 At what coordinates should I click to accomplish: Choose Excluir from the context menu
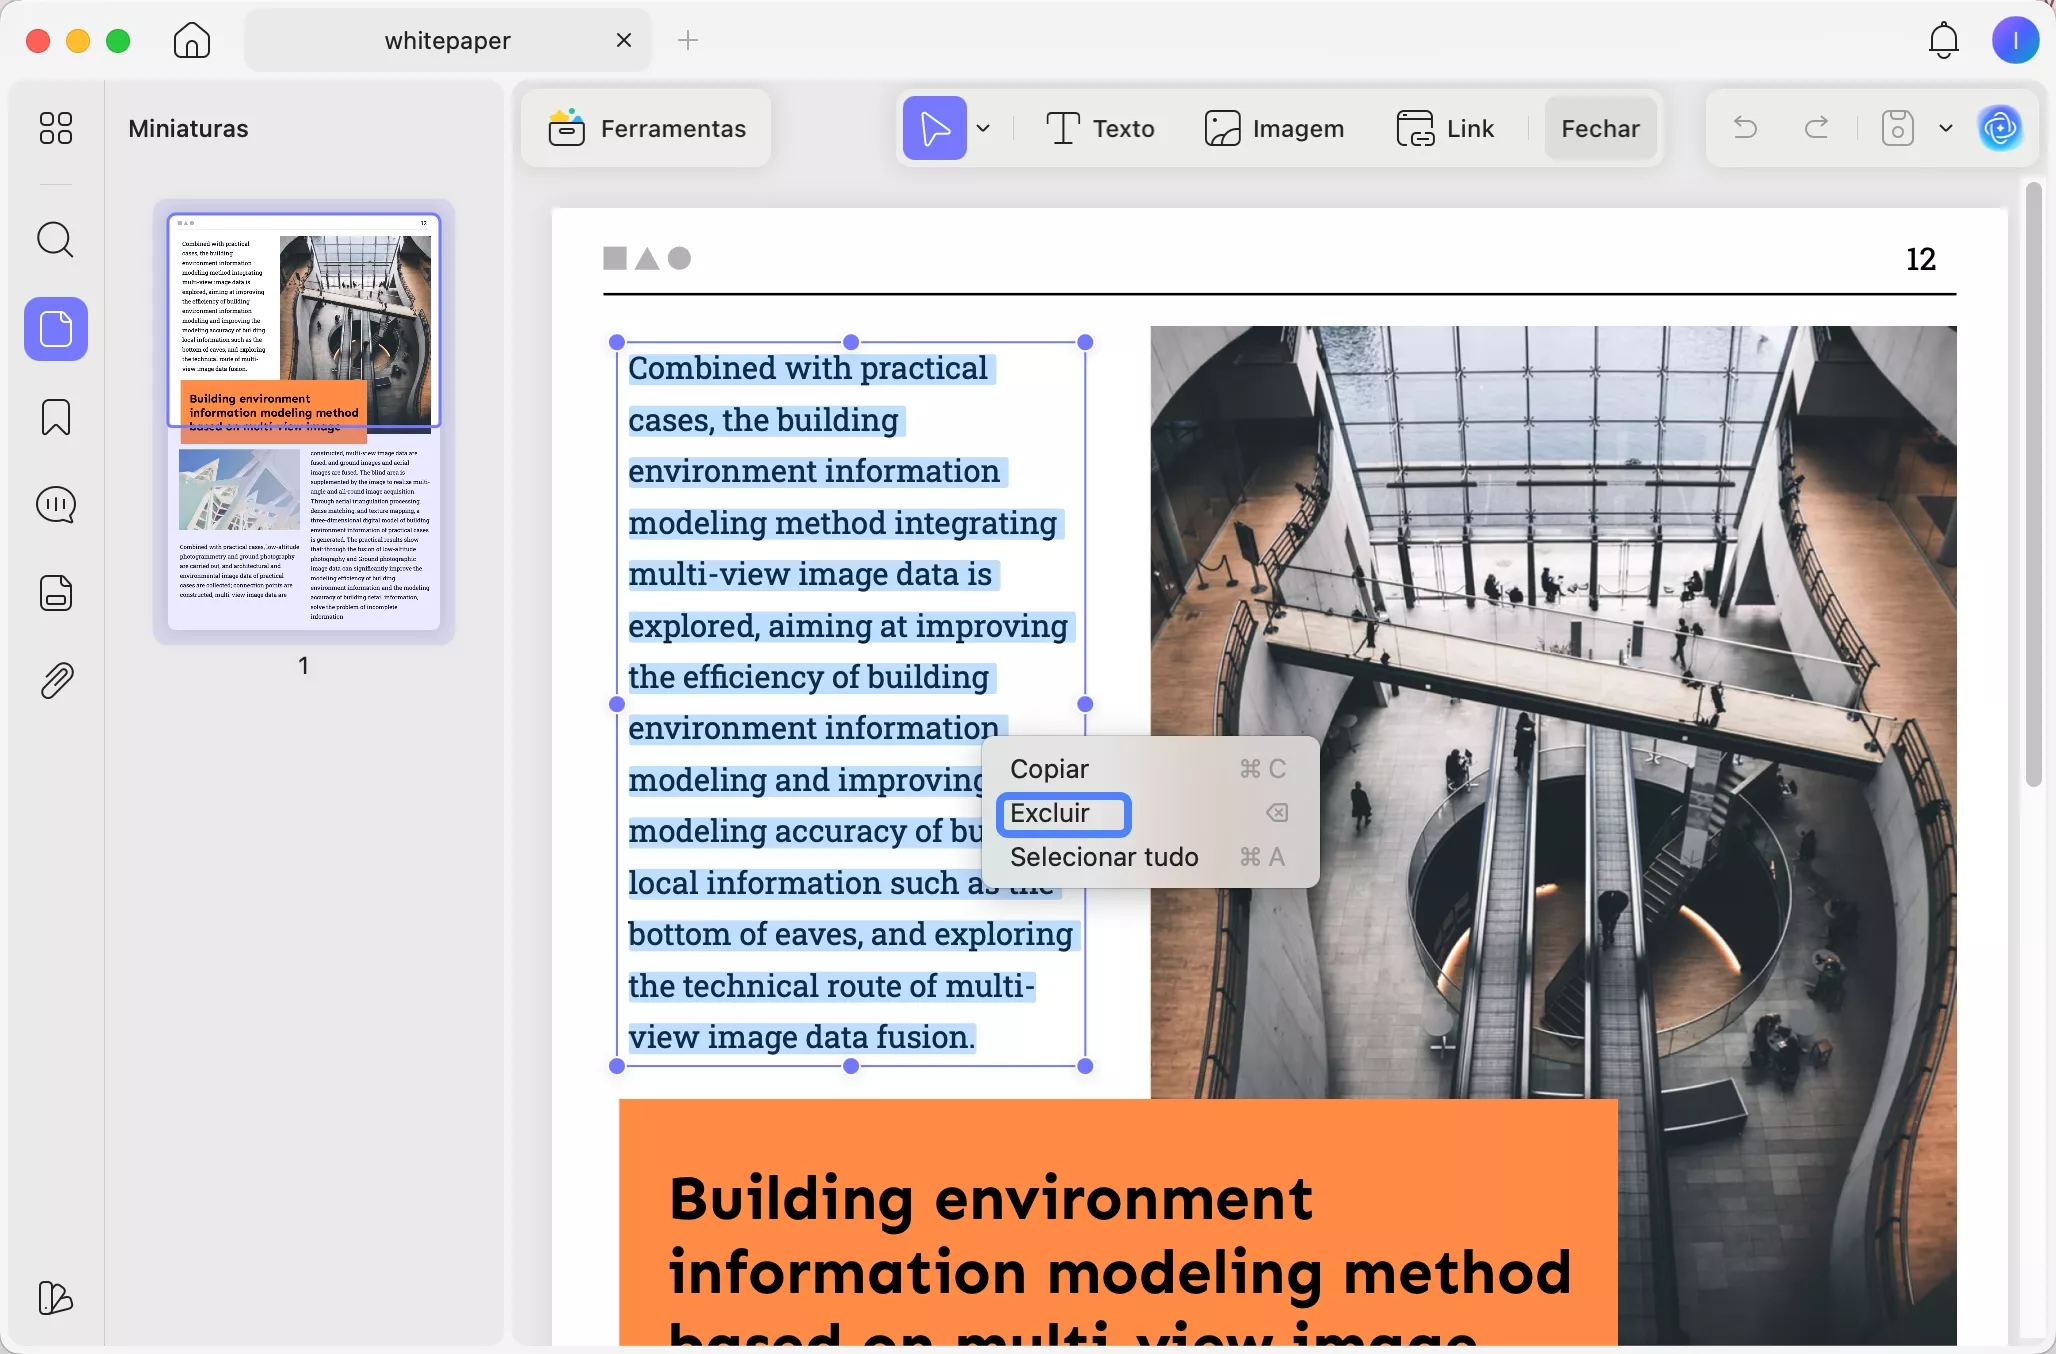pyautogui.click(x=1062, y=813)
